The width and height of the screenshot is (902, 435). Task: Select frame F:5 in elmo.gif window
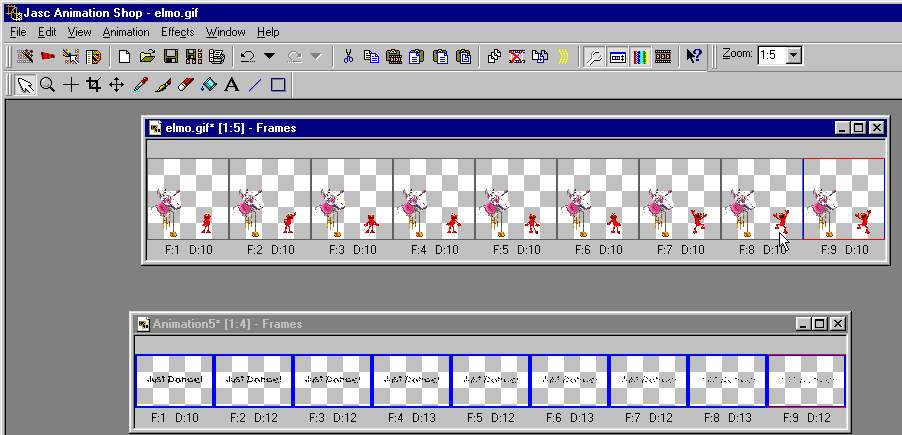pyautogui.click(x=515, y=199)
